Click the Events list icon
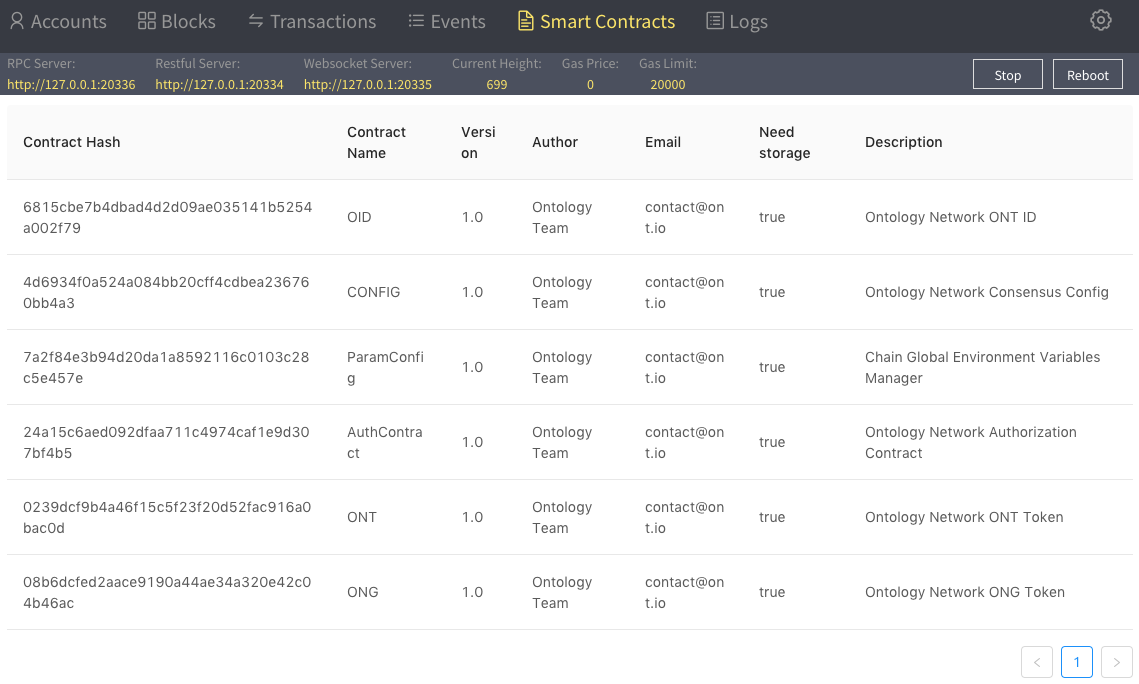The width and height of the screenshot is (1139, 684). (416, 21)
